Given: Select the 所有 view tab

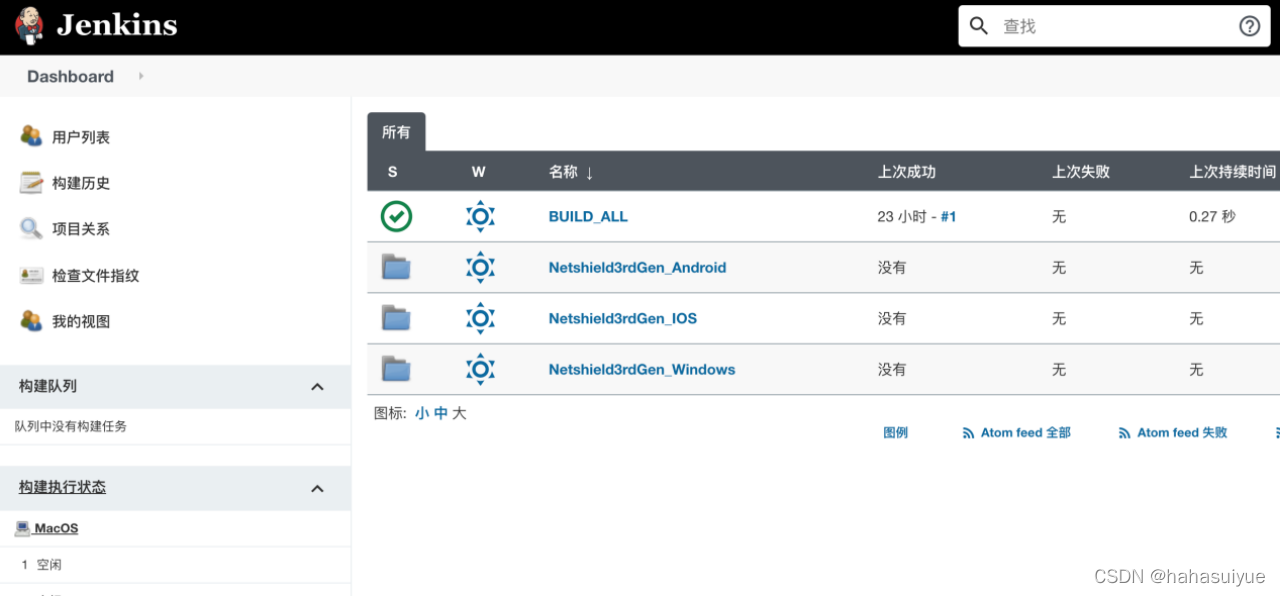Looking at the screenshot, I should [396, 132].
